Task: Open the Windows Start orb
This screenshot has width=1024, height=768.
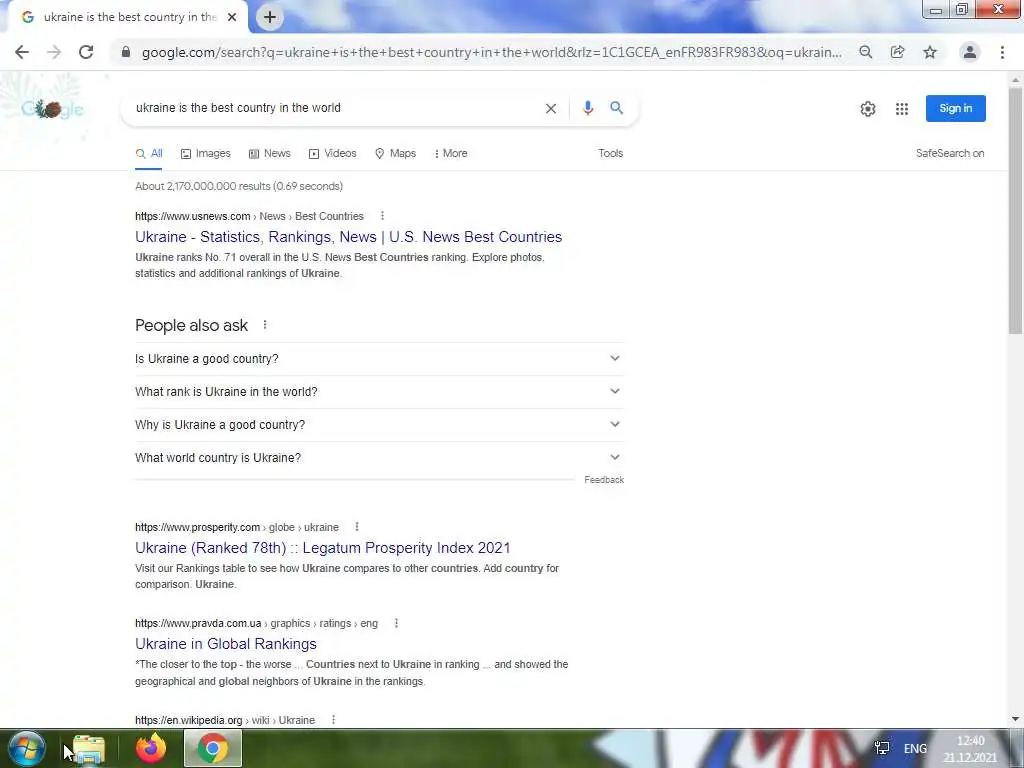Action: click(x=26, y=748)
